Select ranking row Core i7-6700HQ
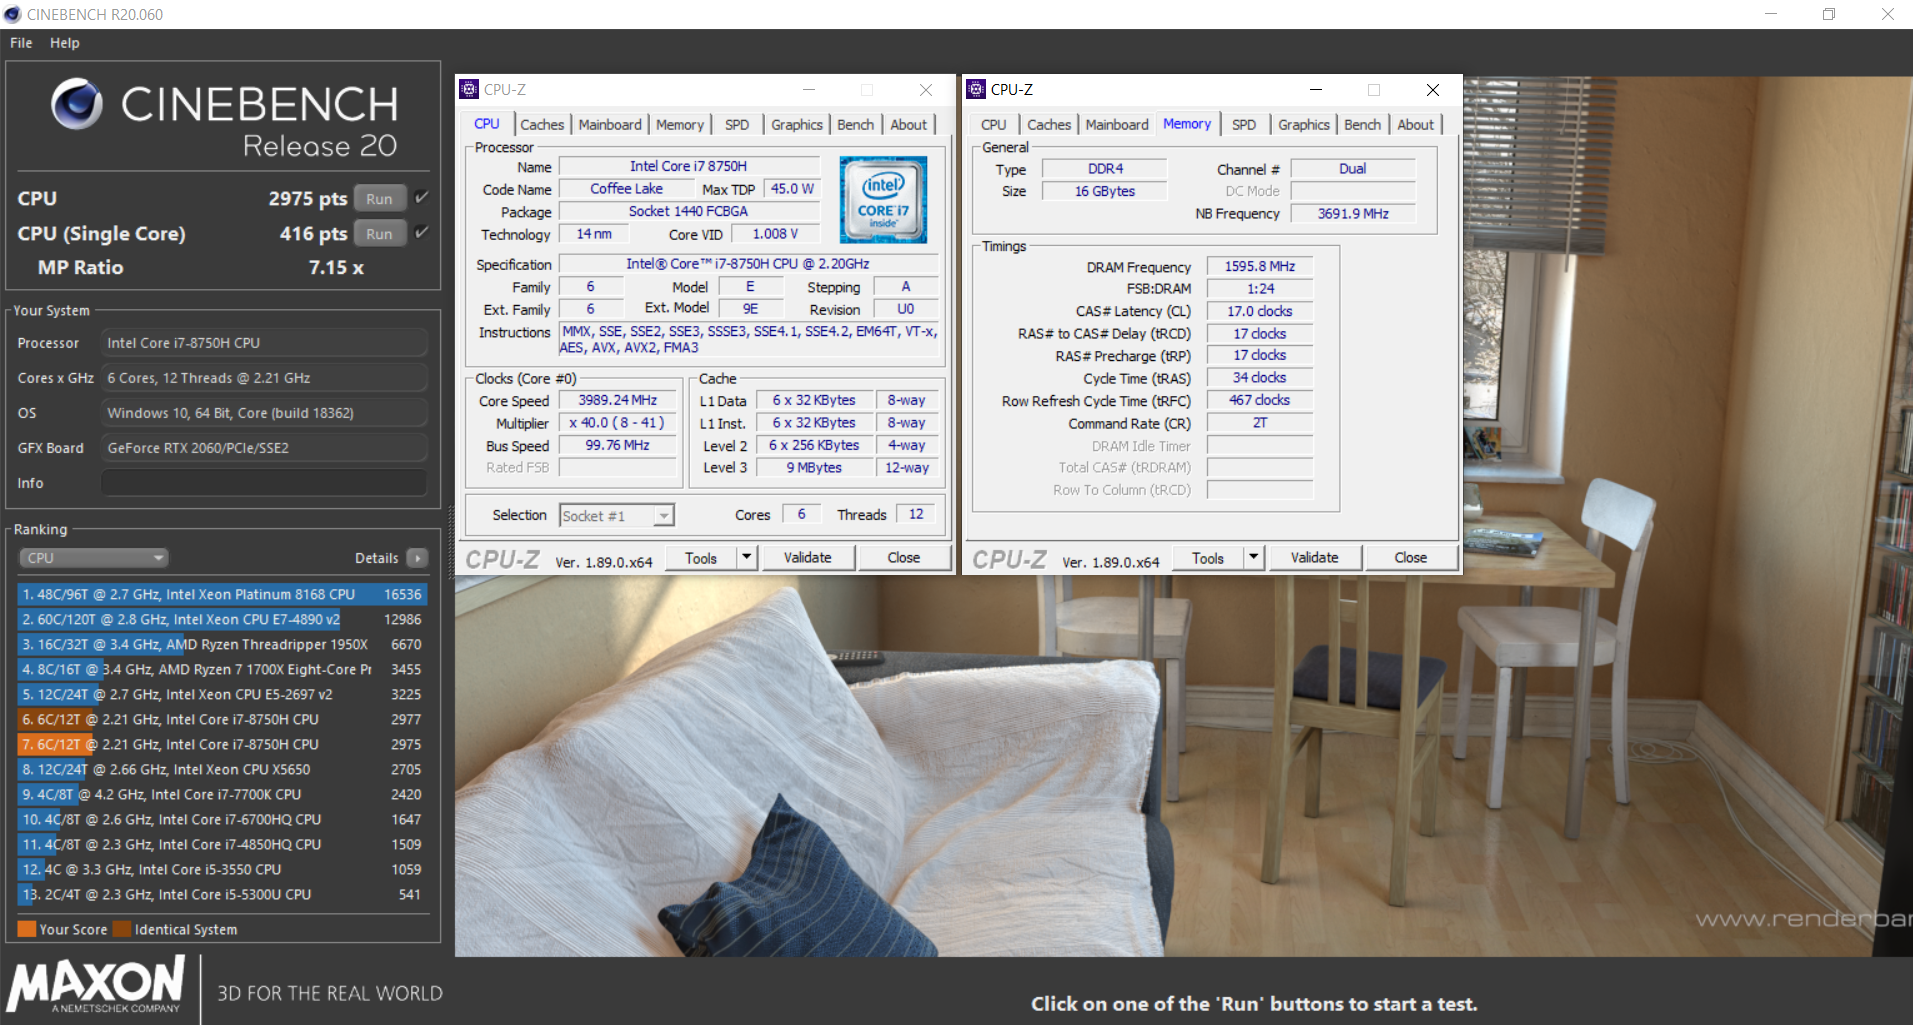Screen dimensions: 1913x1025 (222, 819)
